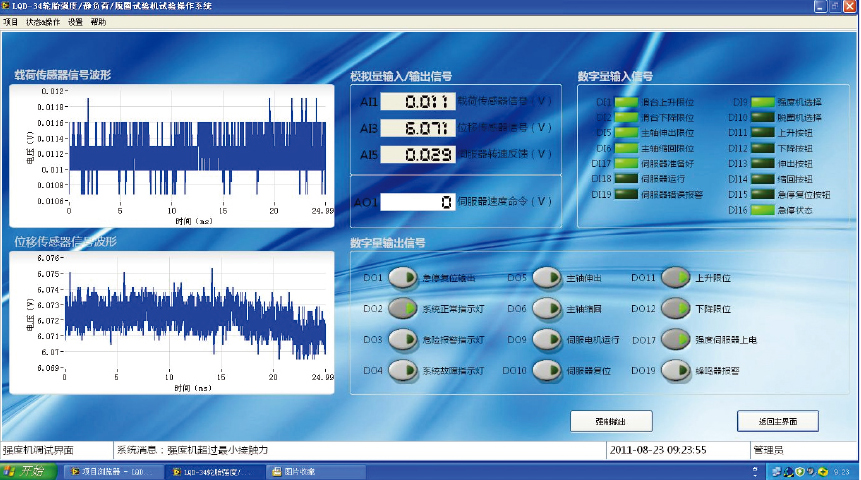Viewport: 861px width, 480px height.
Task: Toggle the DO11 upper limit output
Action: tap(676, 277)
